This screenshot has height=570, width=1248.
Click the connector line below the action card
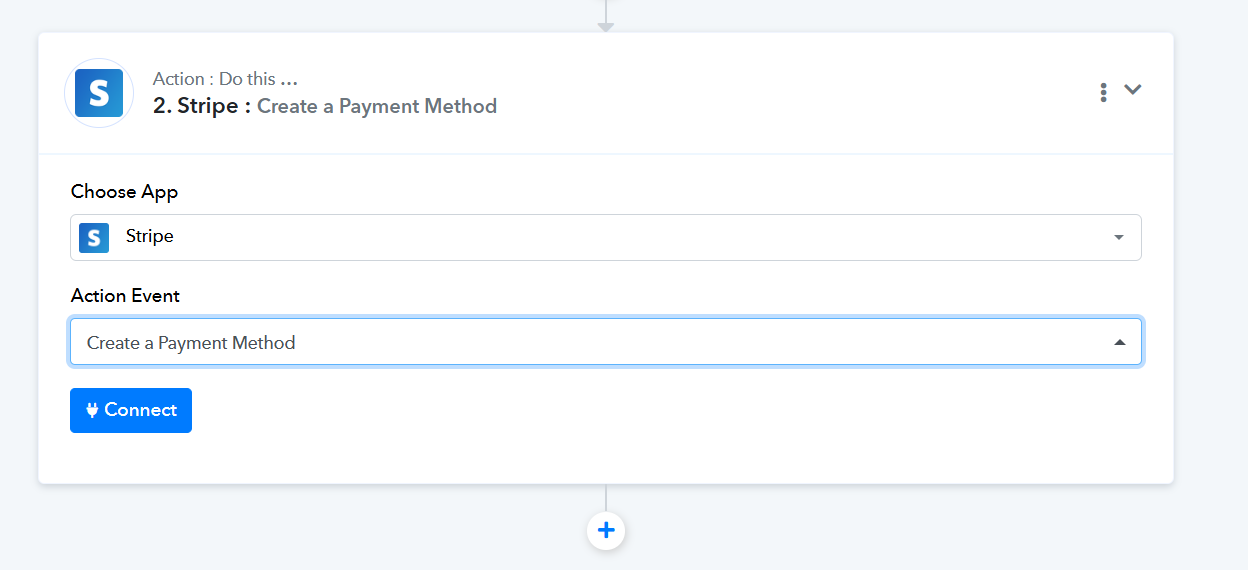point(606,498)
